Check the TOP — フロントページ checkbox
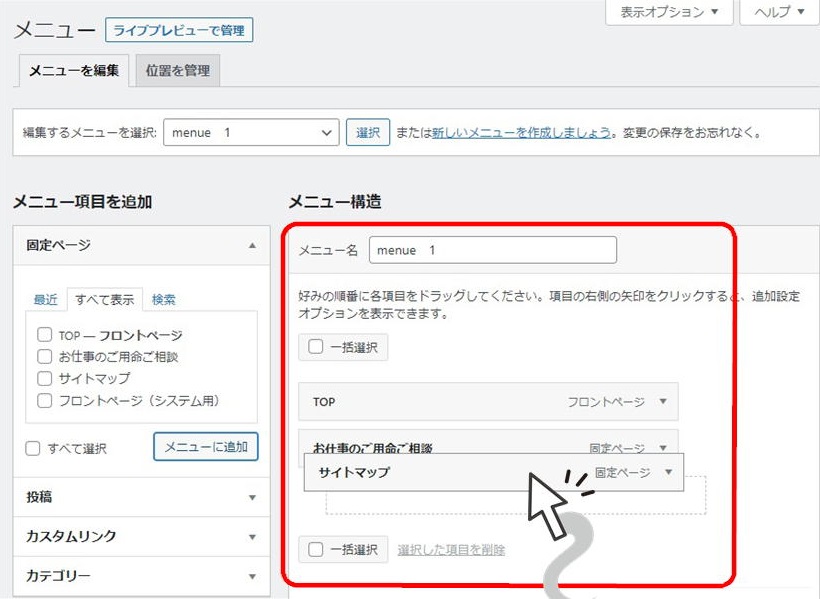 [x=44, y=336]
